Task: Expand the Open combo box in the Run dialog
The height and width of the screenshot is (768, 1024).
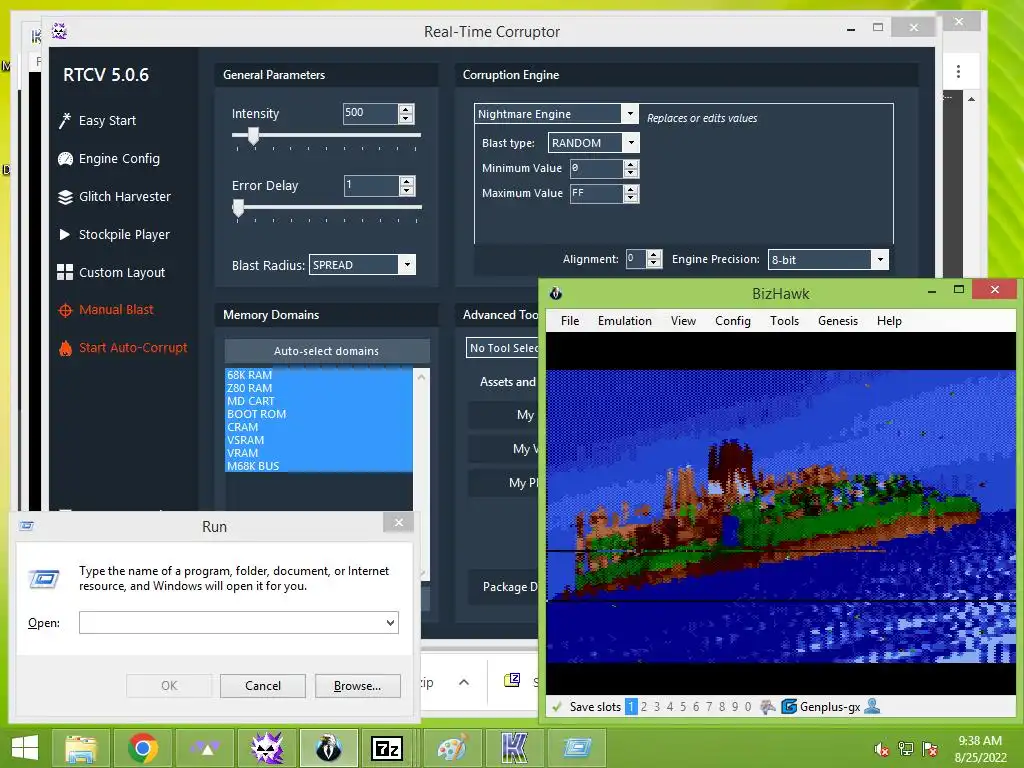Action: pyautogui.click(x=391, y=622)
